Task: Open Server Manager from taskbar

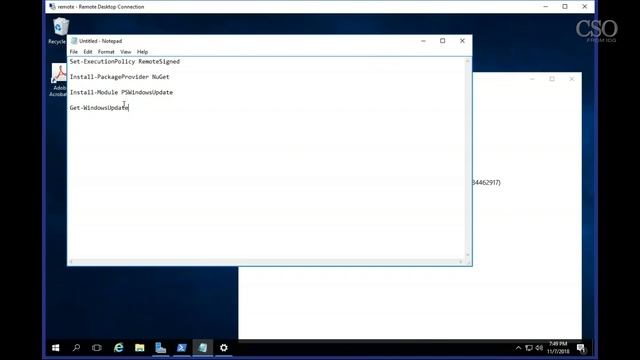Action: (x=161, y=348)
